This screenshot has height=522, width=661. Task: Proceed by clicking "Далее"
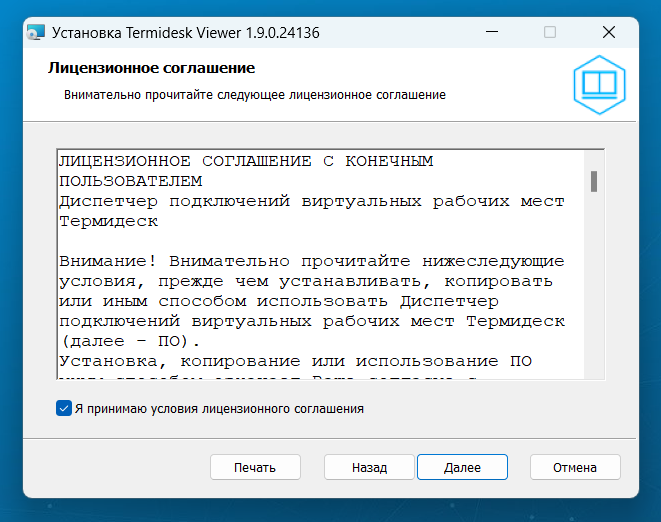click(462, 467)
